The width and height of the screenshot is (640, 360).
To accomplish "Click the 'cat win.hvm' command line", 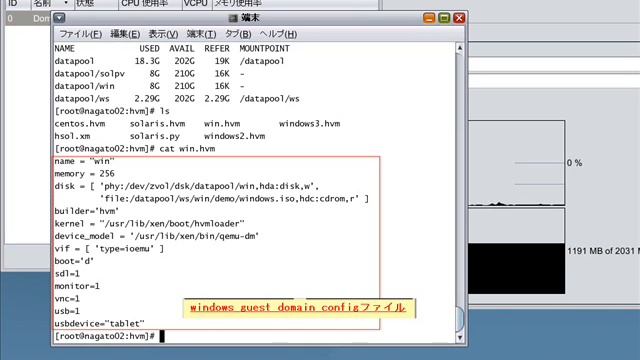I will click(x=135, y=149).
